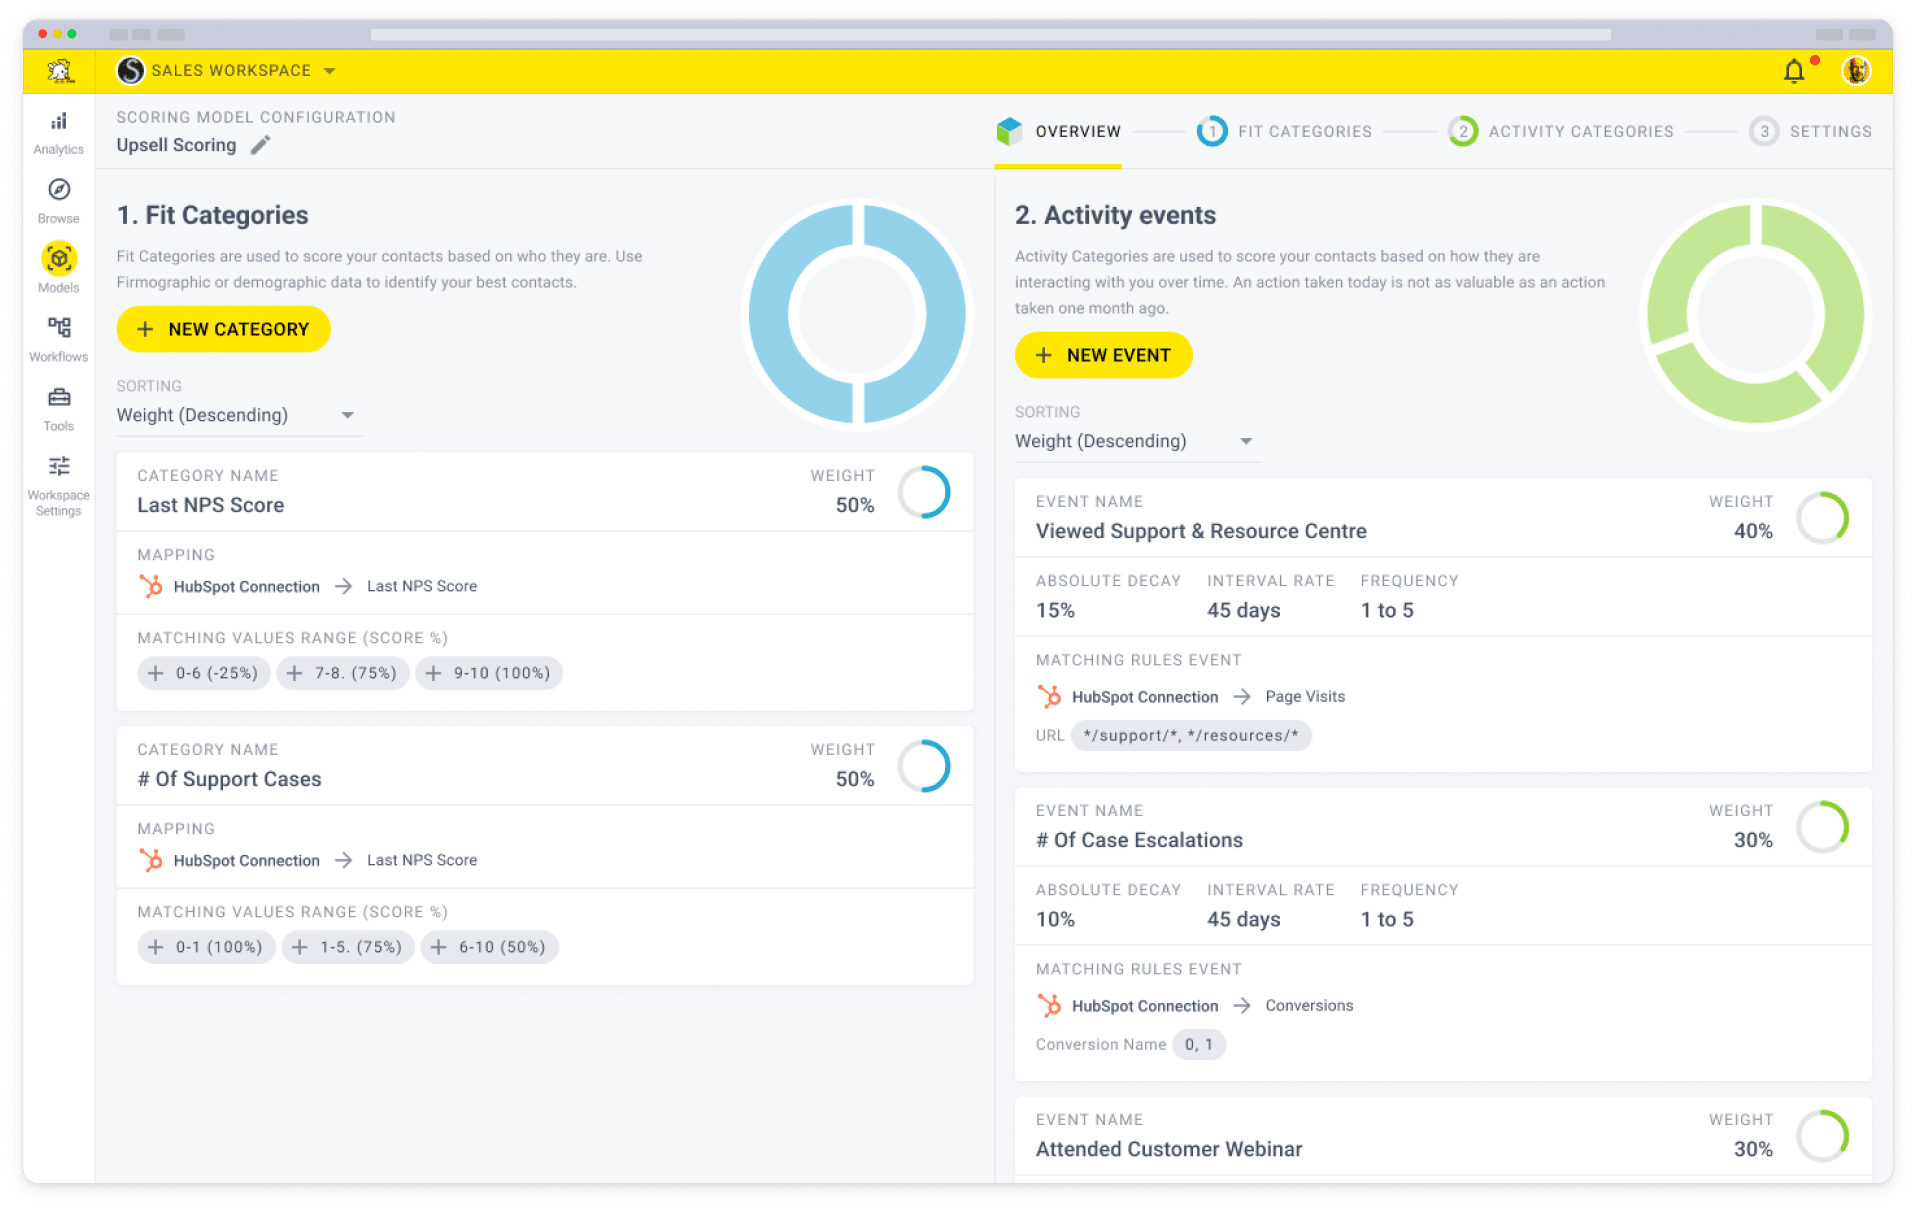
Task: Open the Models section icon
Action: (59, 260)
